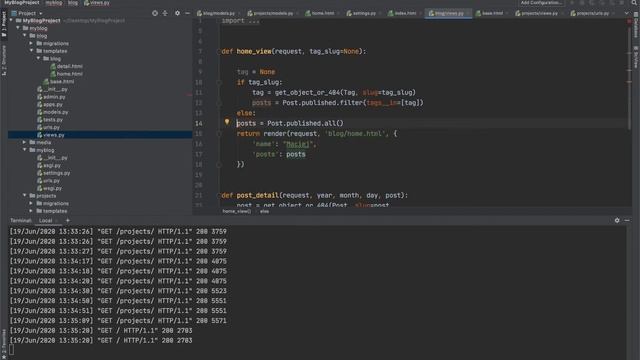
Task: Click last terminal log line "GET / HTTP/1.1"
Action: 101,340
